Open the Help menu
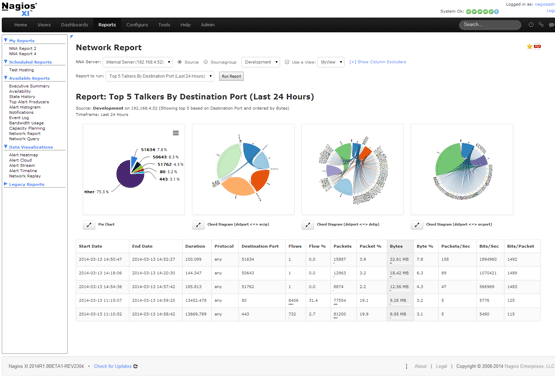This screenshot has width=555, height=376. 185,25
